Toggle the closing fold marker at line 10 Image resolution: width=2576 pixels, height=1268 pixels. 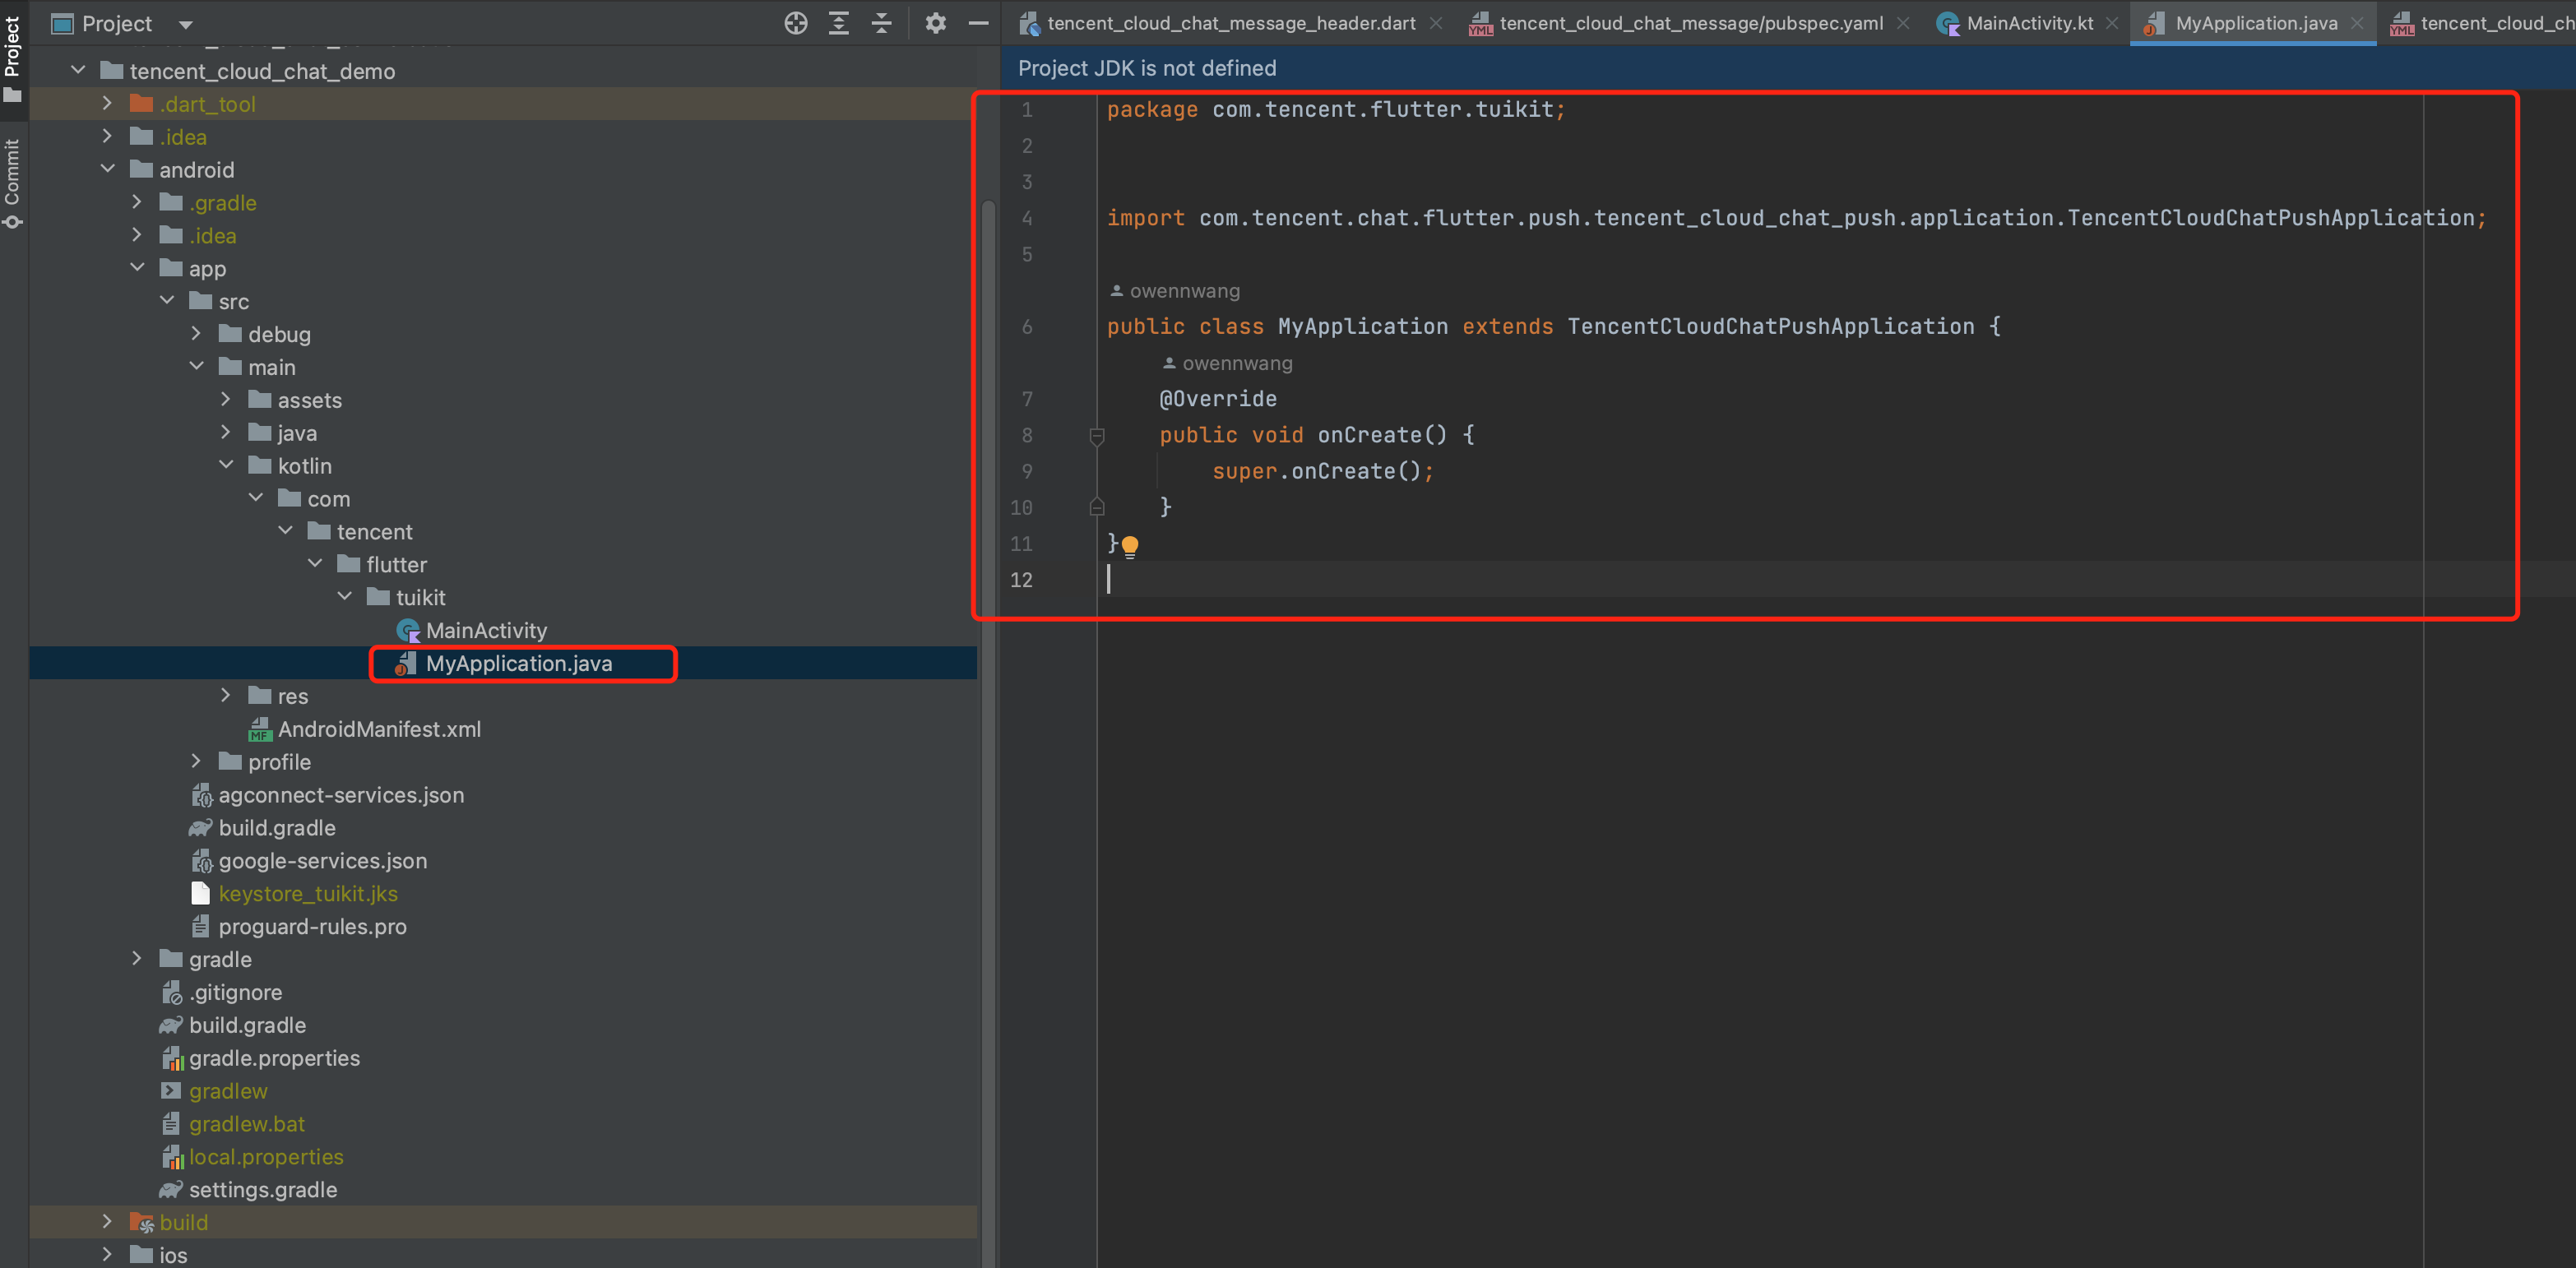tap(1096, 508)
